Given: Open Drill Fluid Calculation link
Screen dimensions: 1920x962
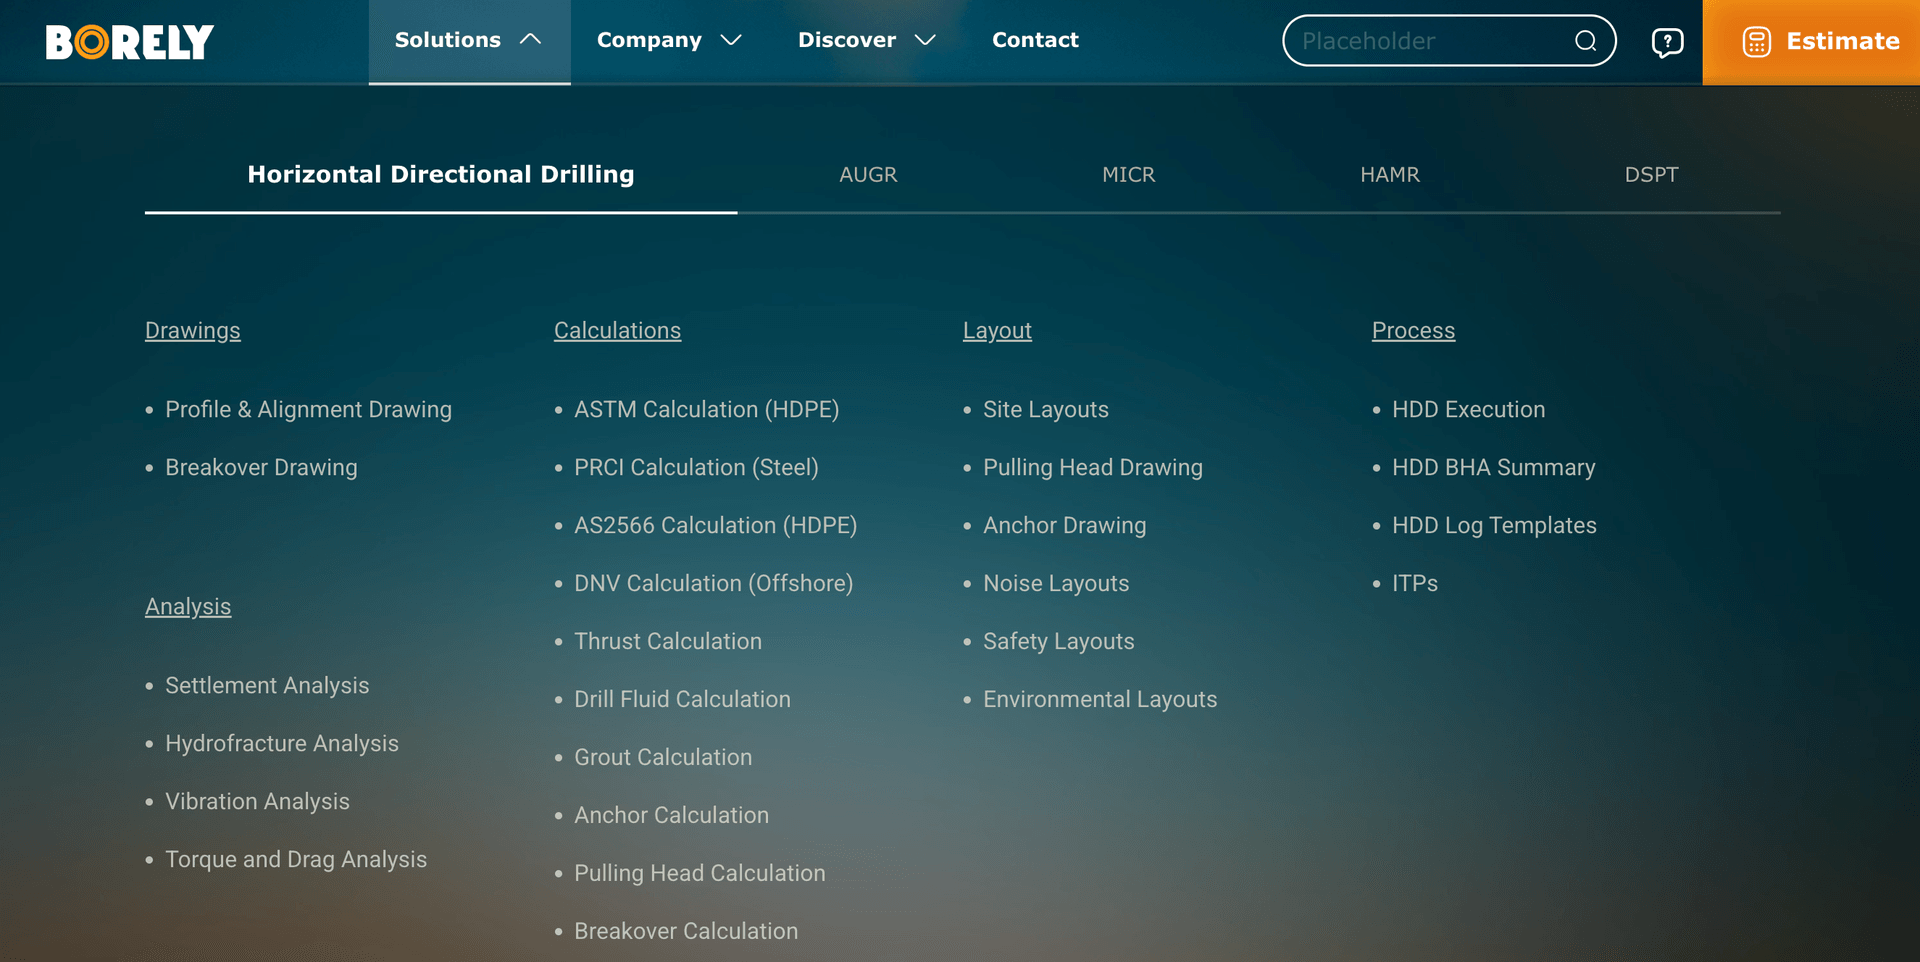Looking at the screenshot, I should [x=682, y=700].
